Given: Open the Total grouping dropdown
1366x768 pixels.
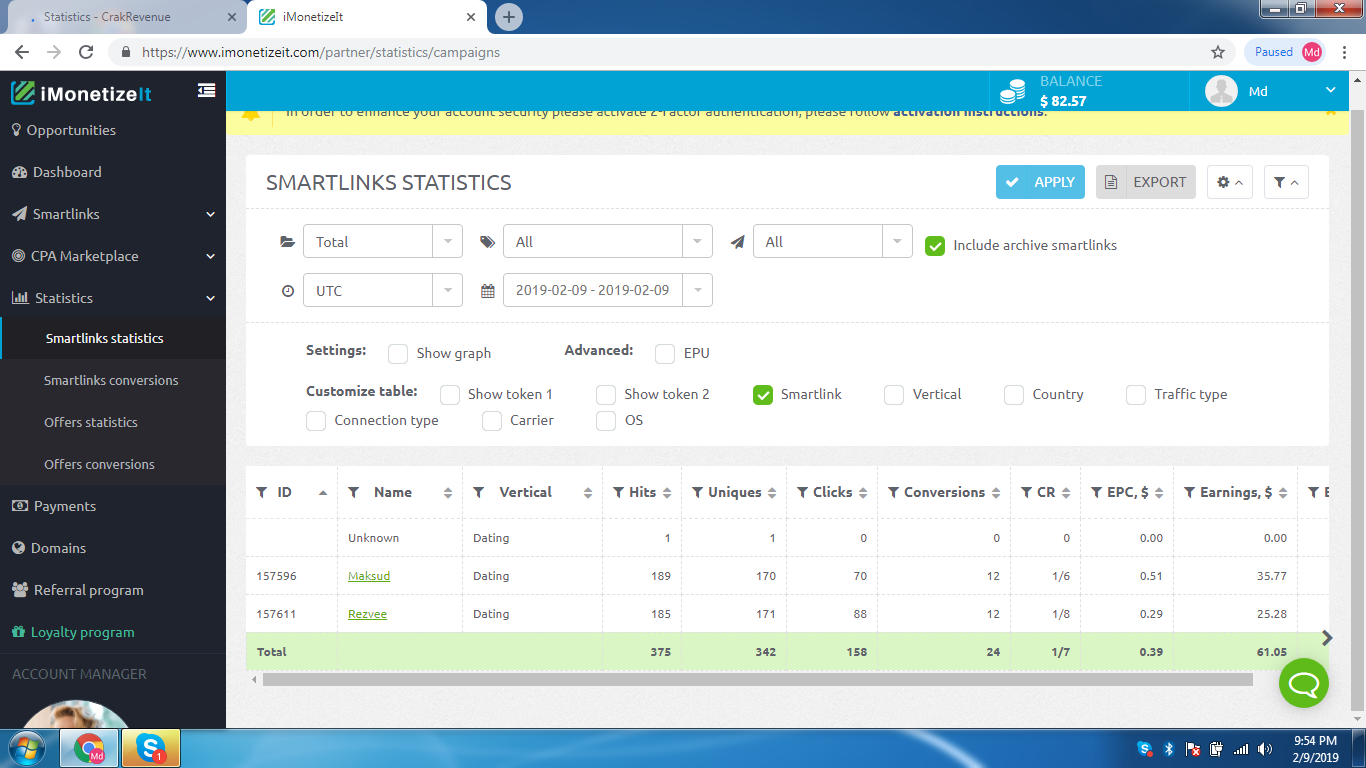Looking at the screenshot, I should click(x=383, y=241).
